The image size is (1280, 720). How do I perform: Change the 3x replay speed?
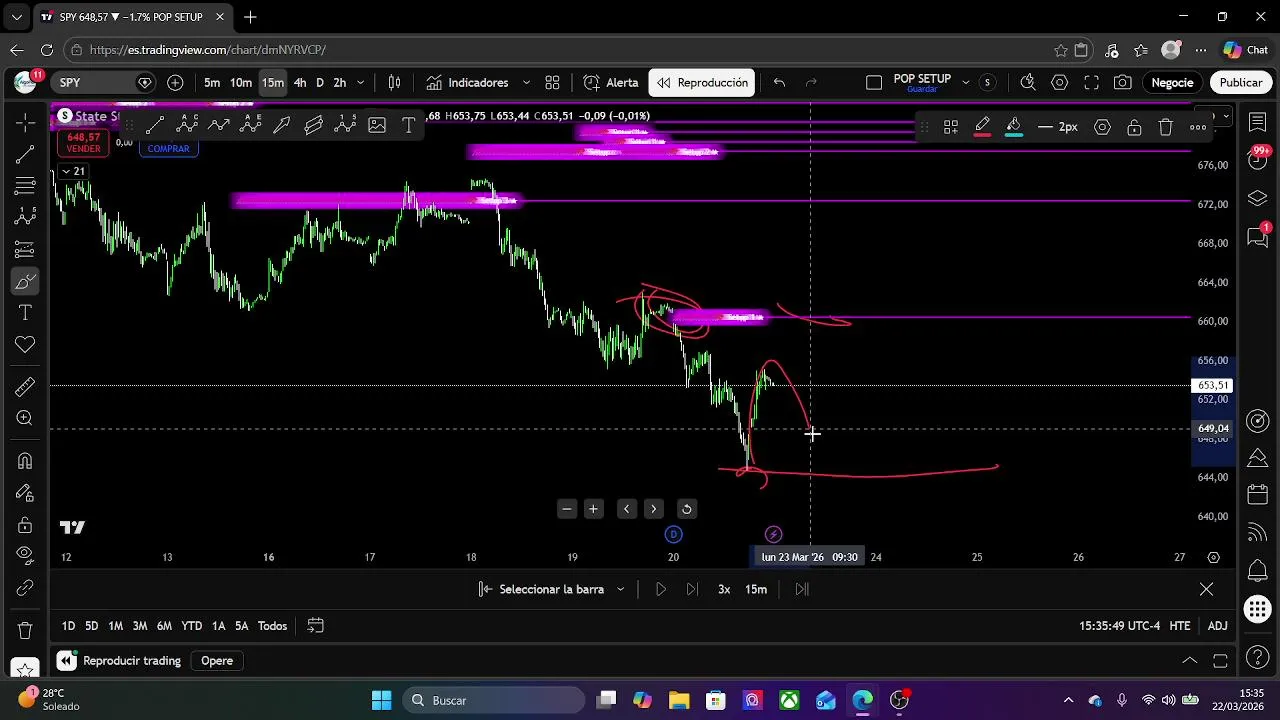(x=724, y=589)
